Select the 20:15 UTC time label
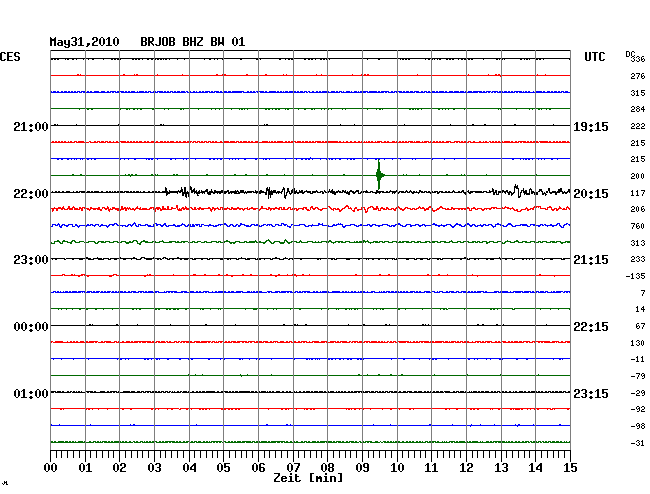 pos(591,194)
